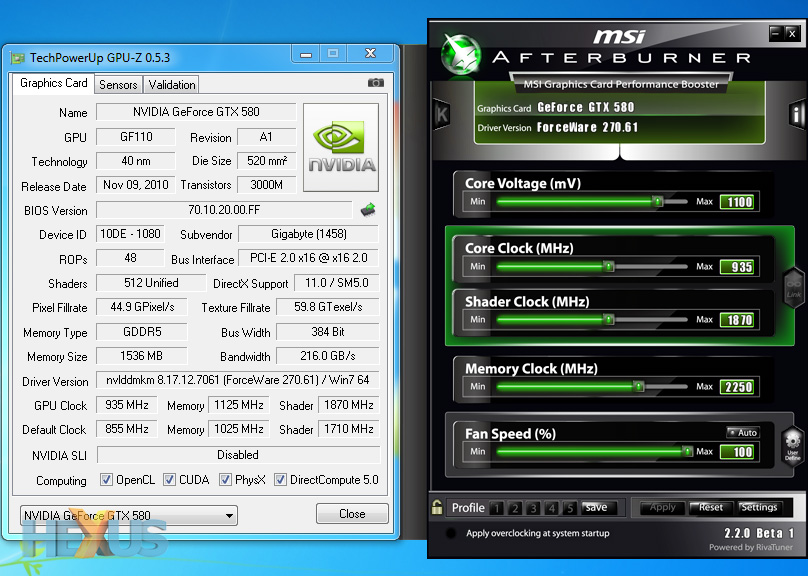808x576 pixels.
Task: Click the Bus Interface value PCI-E 2.0 x16
Action: [309, 258]
